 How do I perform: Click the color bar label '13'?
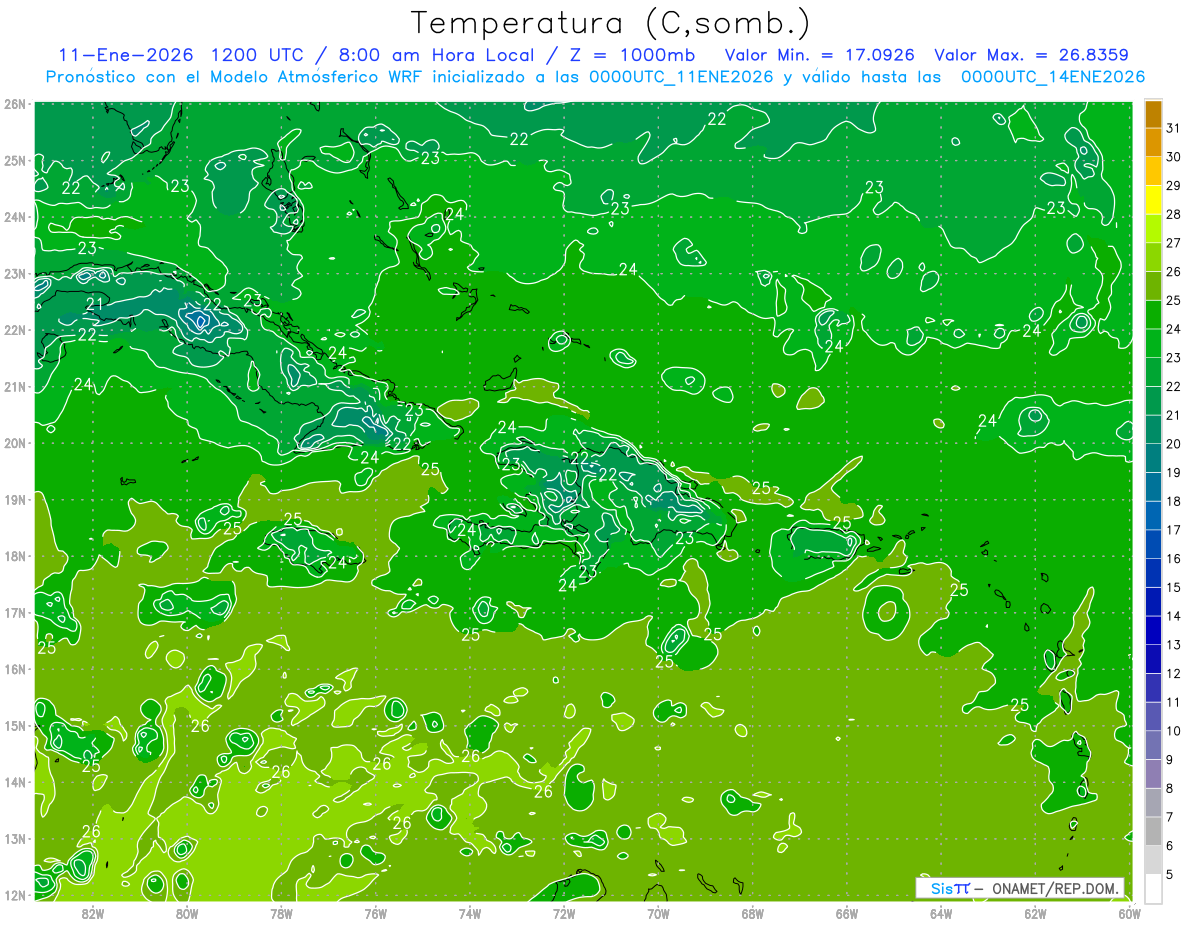click(x=1174, y=645)
